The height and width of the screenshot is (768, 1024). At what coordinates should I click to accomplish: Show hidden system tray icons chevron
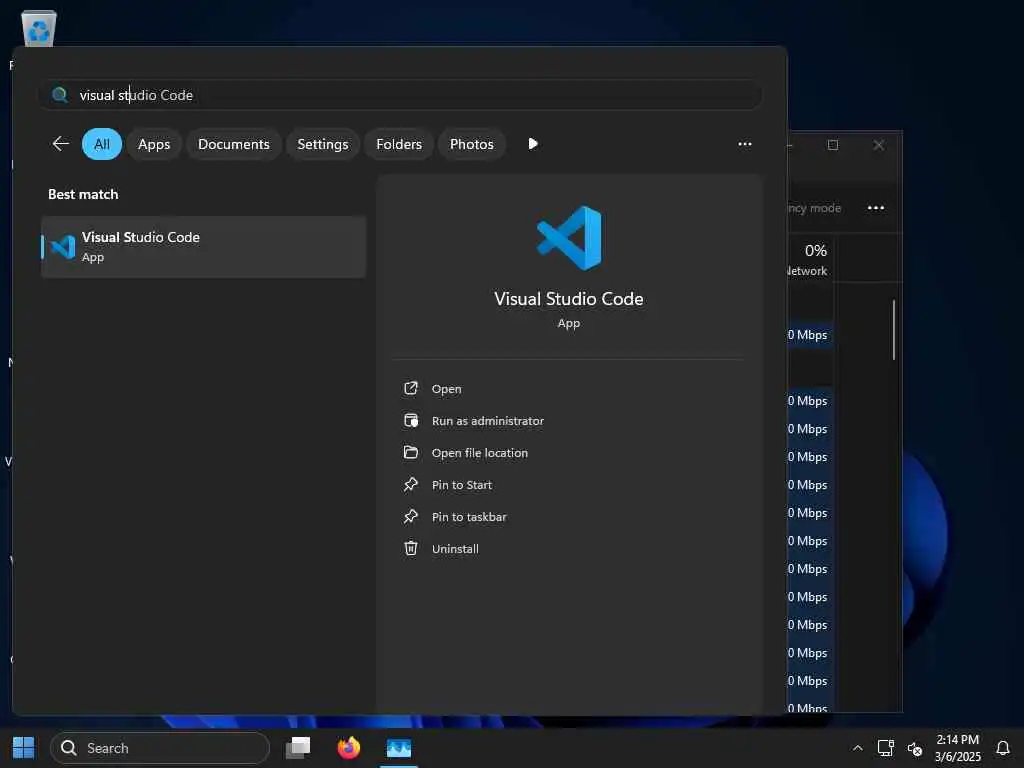(x=857, y=748)
